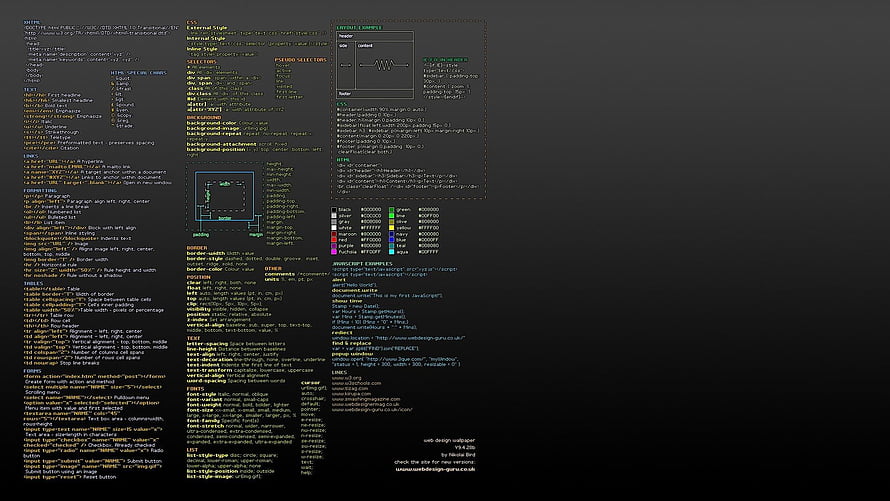Image resolution: width=890 pixels, height=501 pixels.
Task: Click the 'by Nikolai Bird' credit text
Action: [x=458, y=454]
